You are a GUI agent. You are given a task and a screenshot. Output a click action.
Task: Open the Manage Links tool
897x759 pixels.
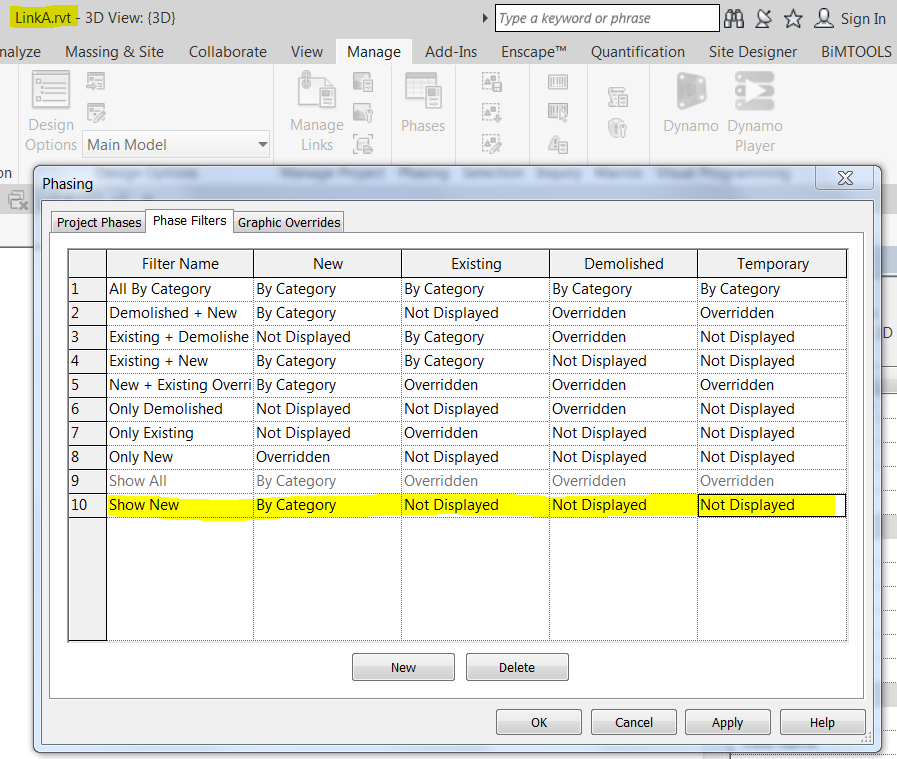316,111
